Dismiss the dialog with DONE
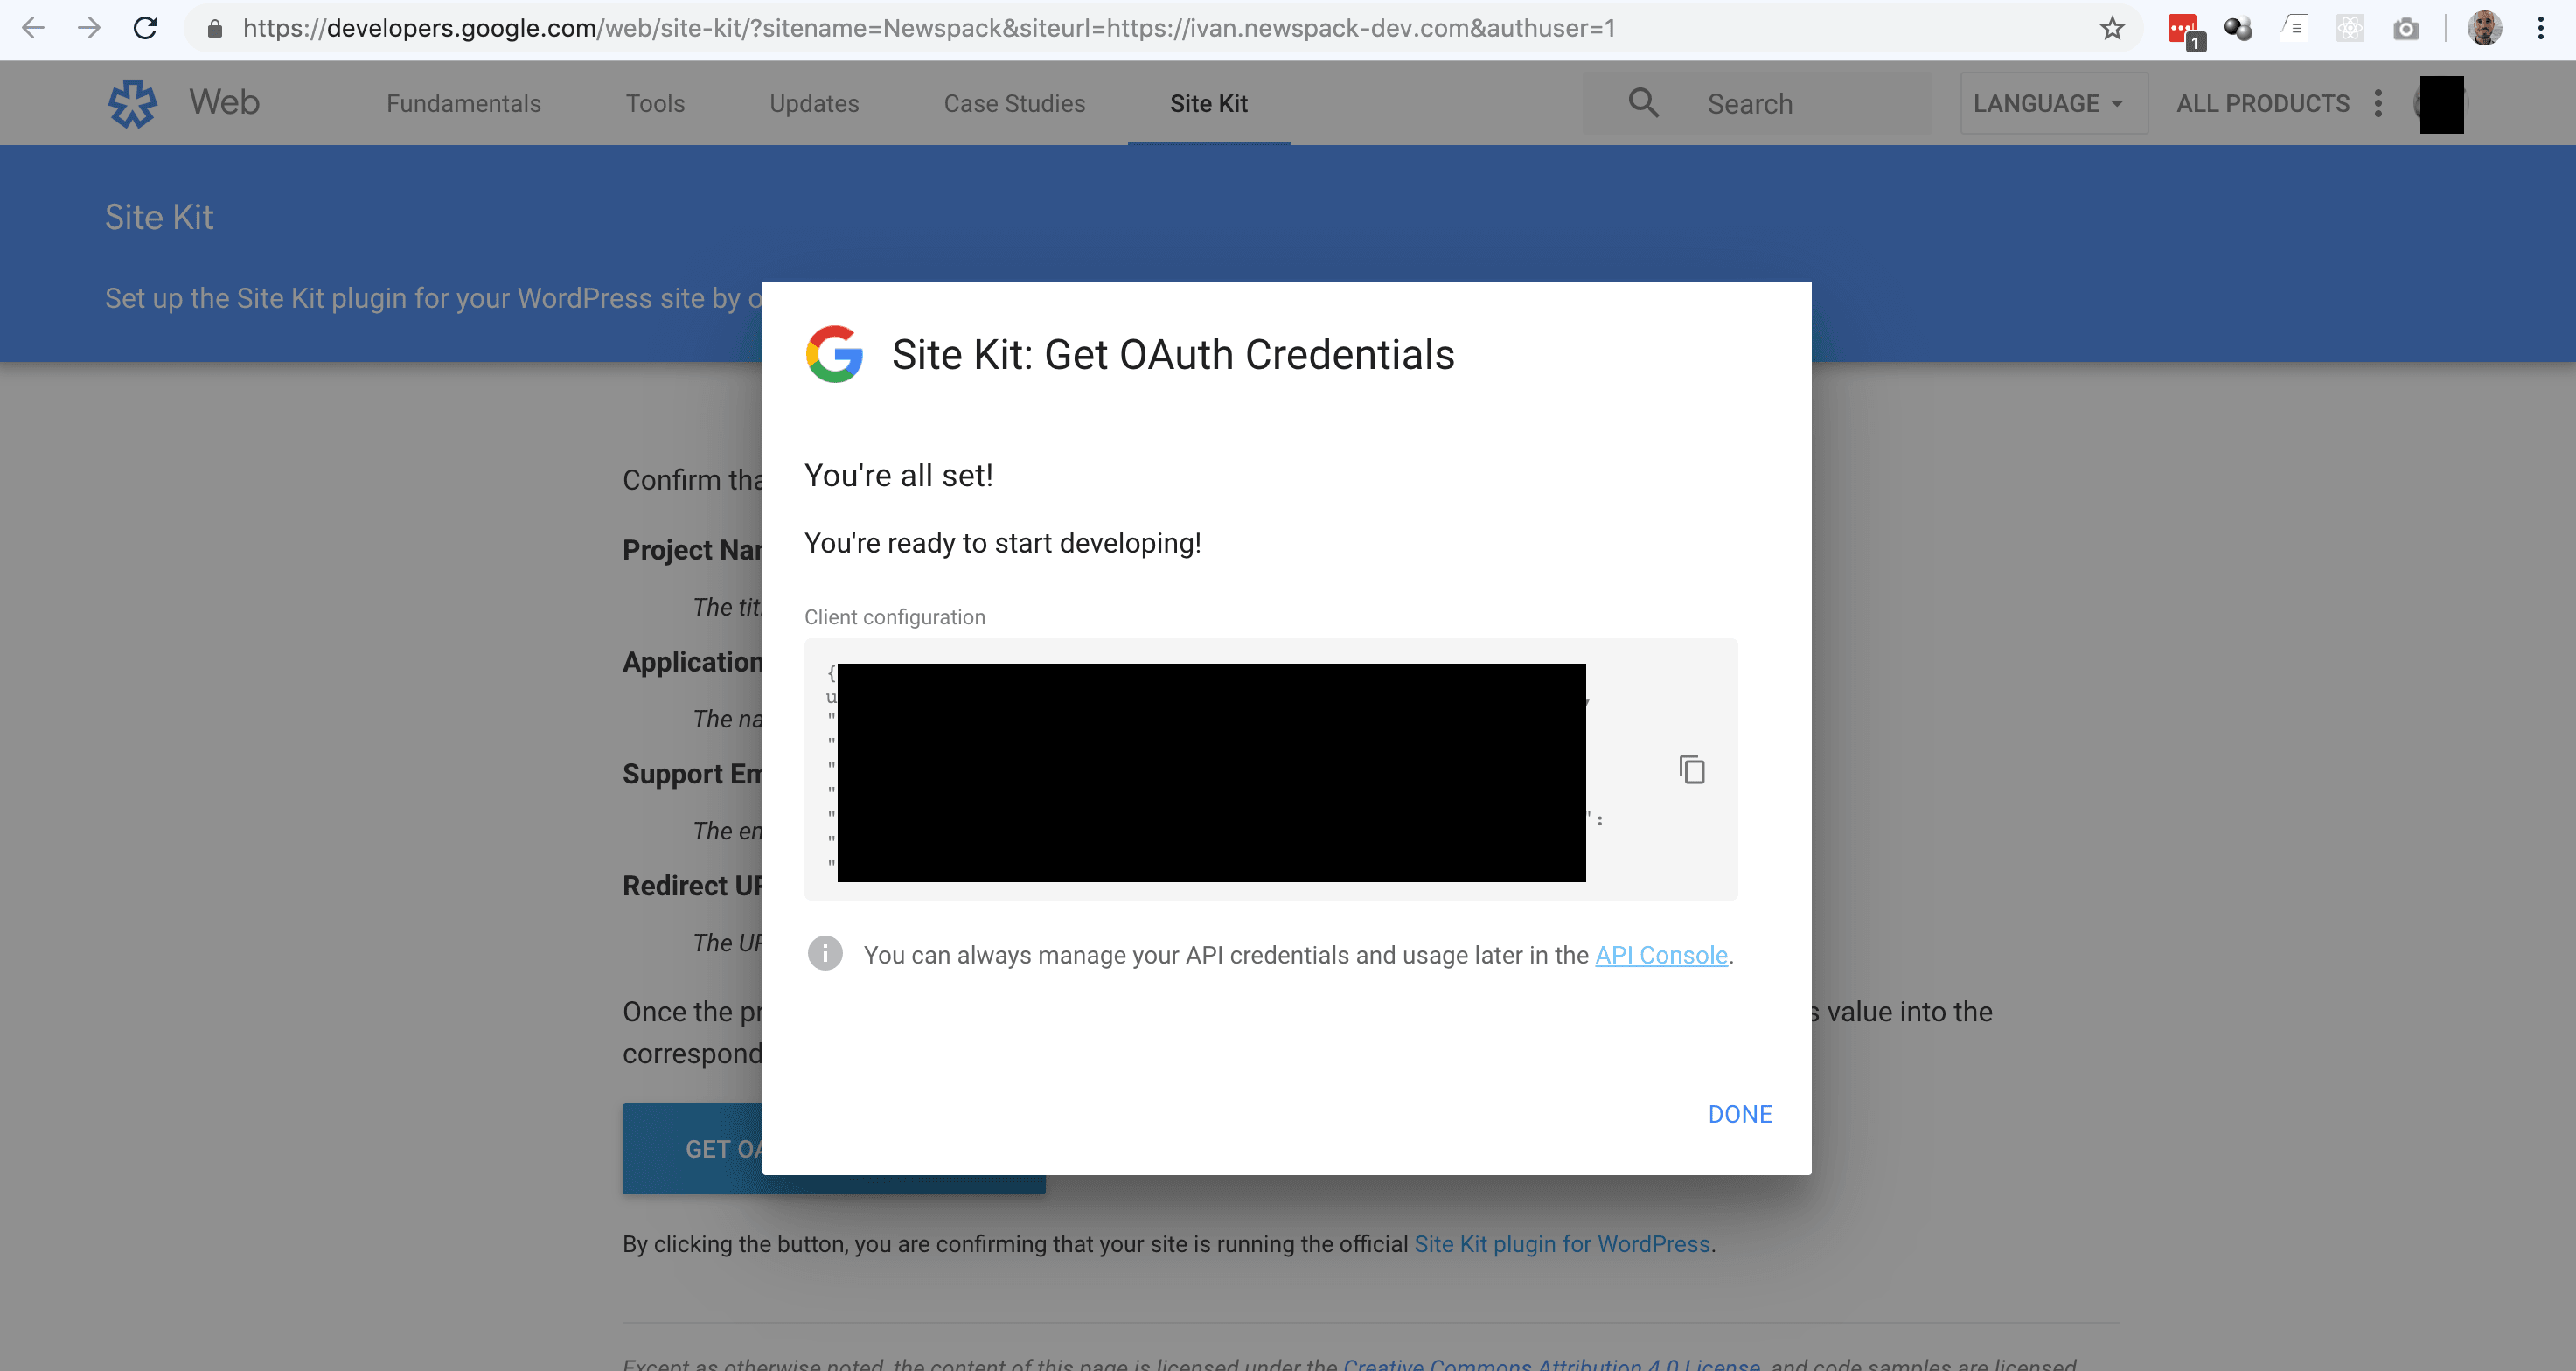The width and height of the screenshot is (2576, 1371). click(1739, 1114)
